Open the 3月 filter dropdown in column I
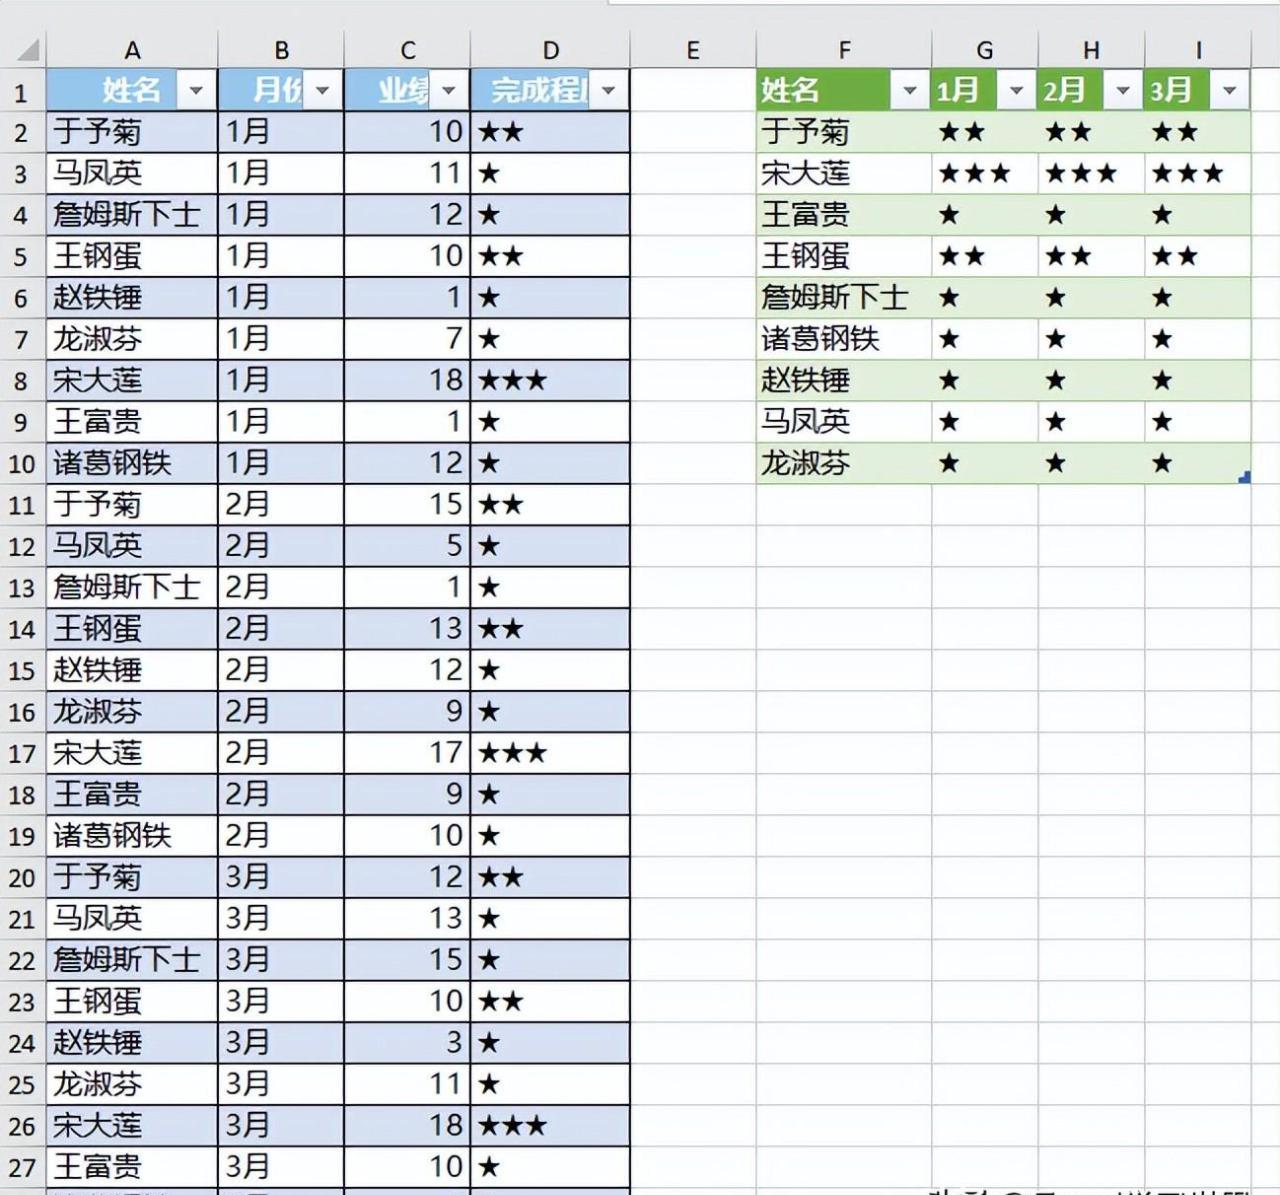This screenshot has height=1195, width=1280. pyautogui.click(x=1230, y=91)
